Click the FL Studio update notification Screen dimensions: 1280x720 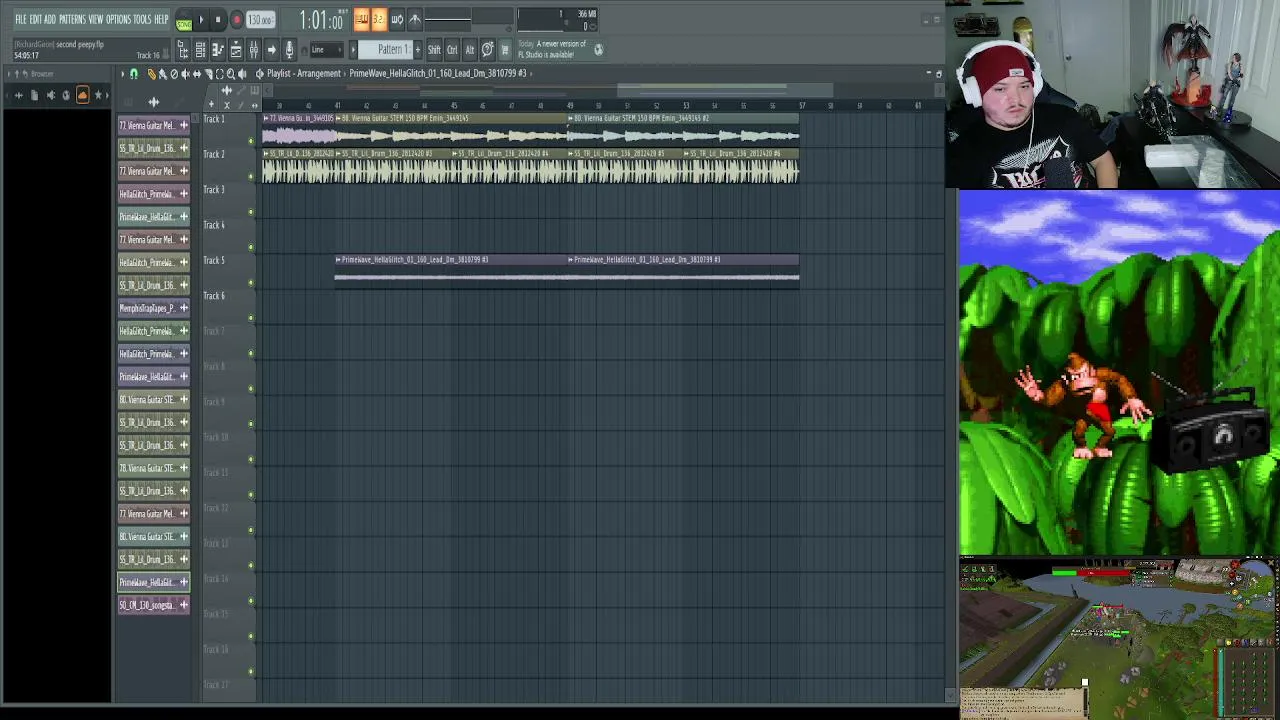coord(562,49)
